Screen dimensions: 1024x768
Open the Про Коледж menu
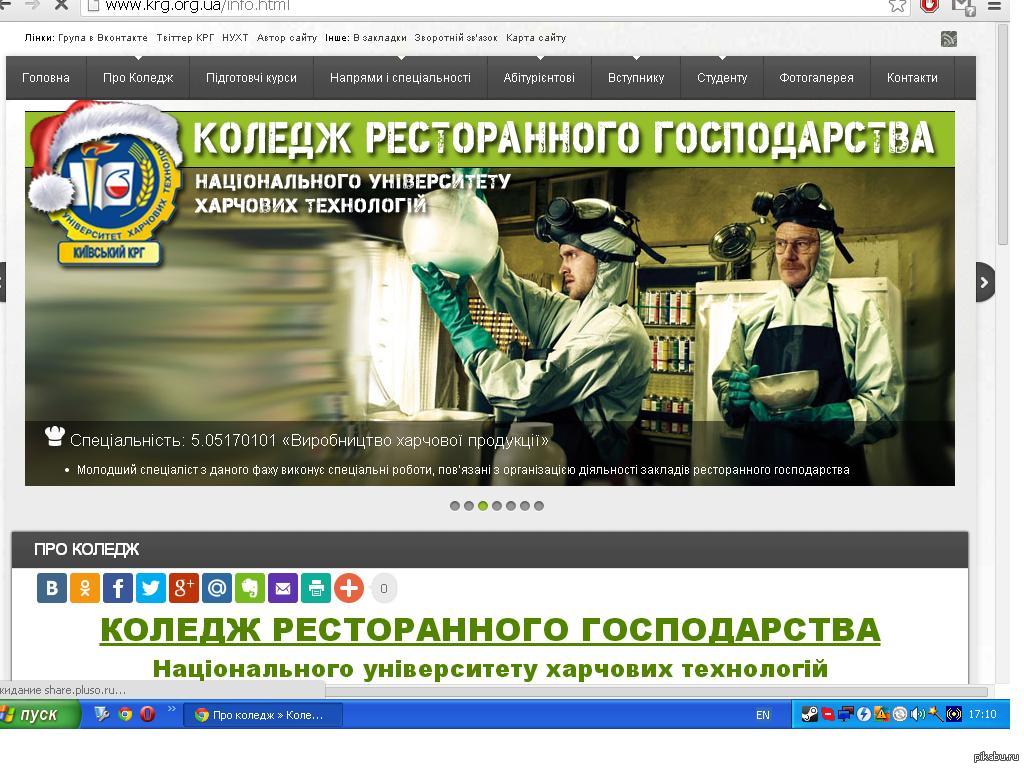pos(138,78)
